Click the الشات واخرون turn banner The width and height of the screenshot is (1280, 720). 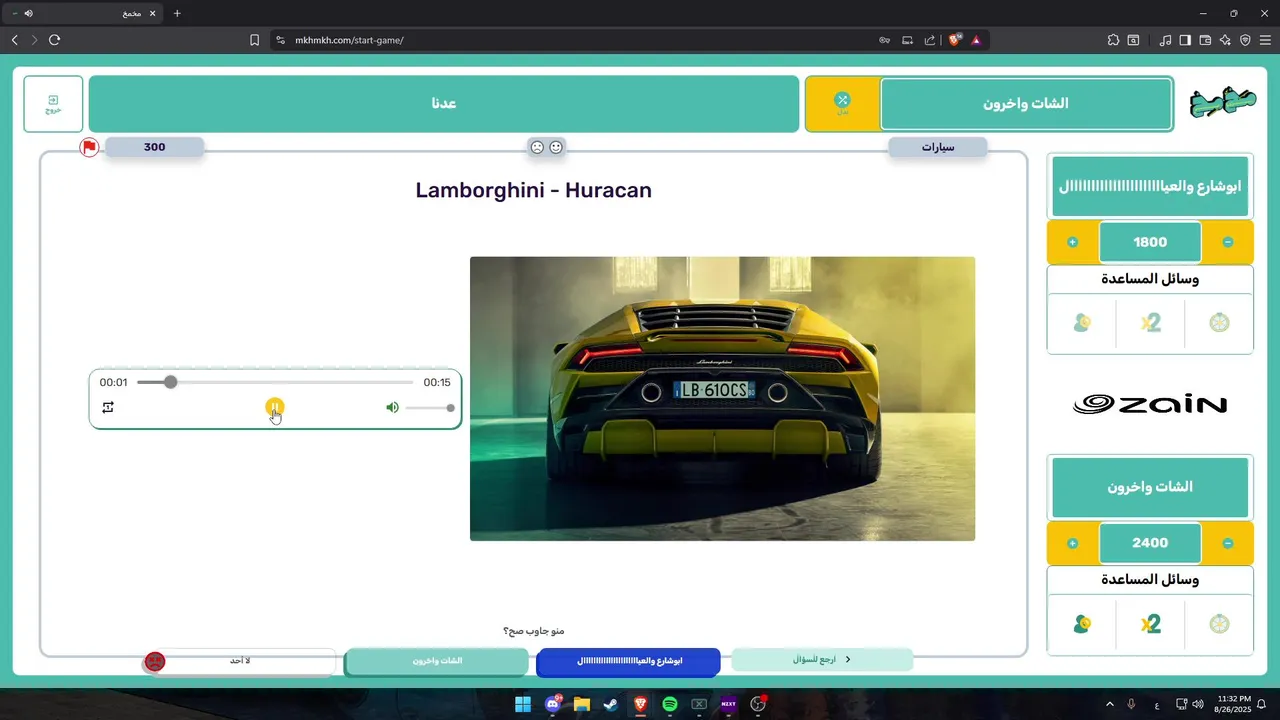[x=1026, y=104]
